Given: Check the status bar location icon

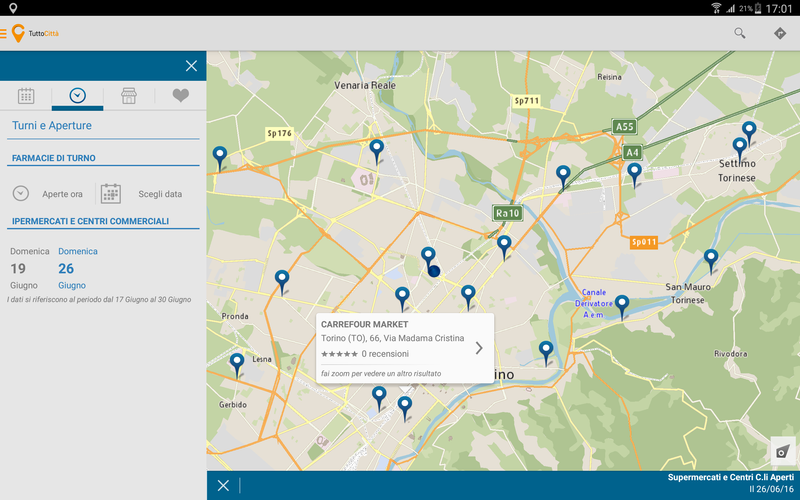Looking at the screenshot, I should point(13,8).
